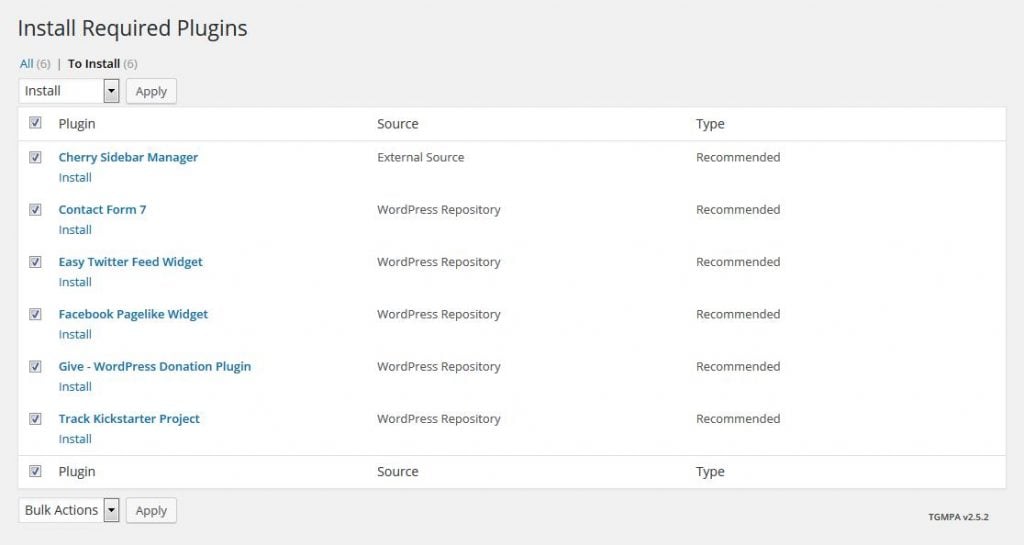Click Install under Track Kickstarter Project
This screenshot has width=1024, height=545.
coord(75,439)
